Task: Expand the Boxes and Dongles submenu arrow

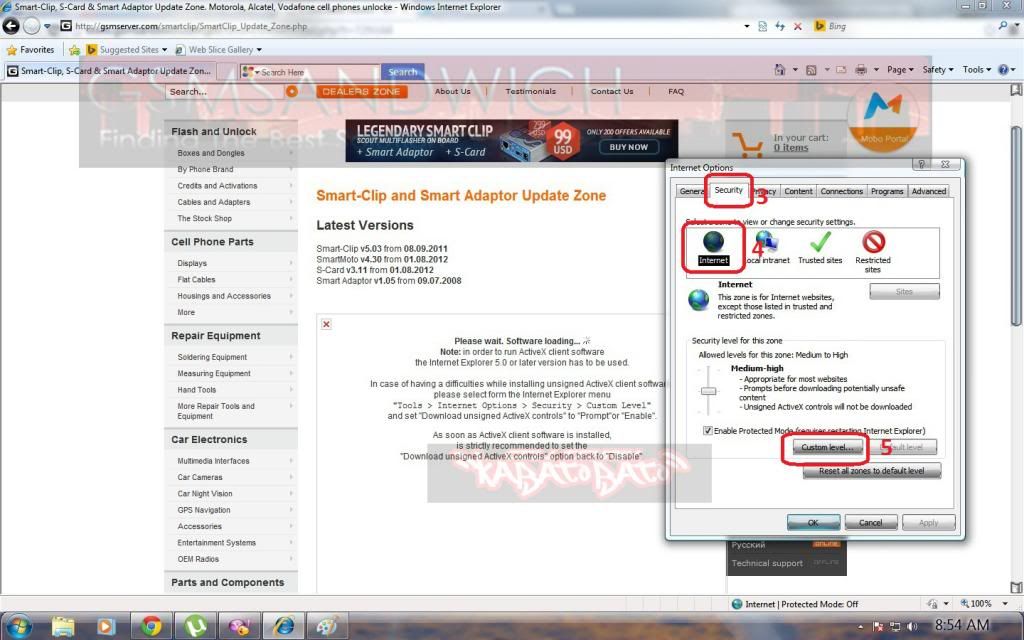Action: click(291, 153)
